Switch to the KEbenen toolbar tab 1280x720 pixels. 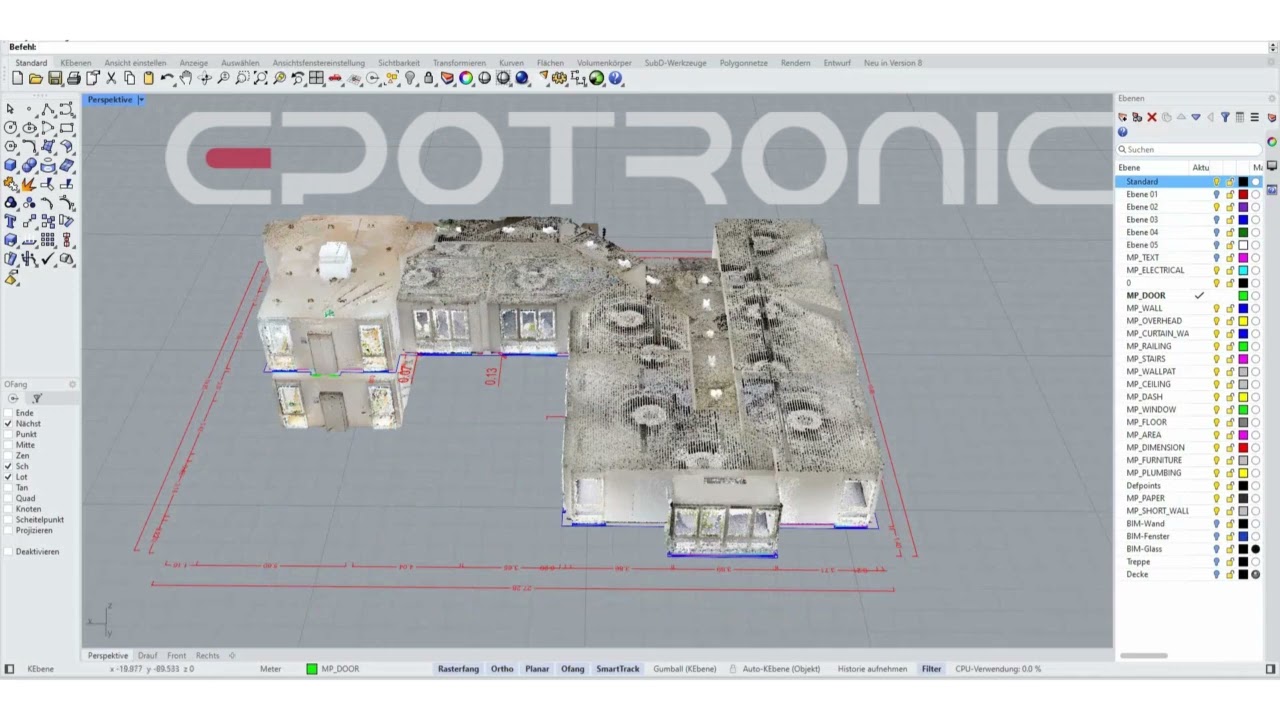pos(75,63)
